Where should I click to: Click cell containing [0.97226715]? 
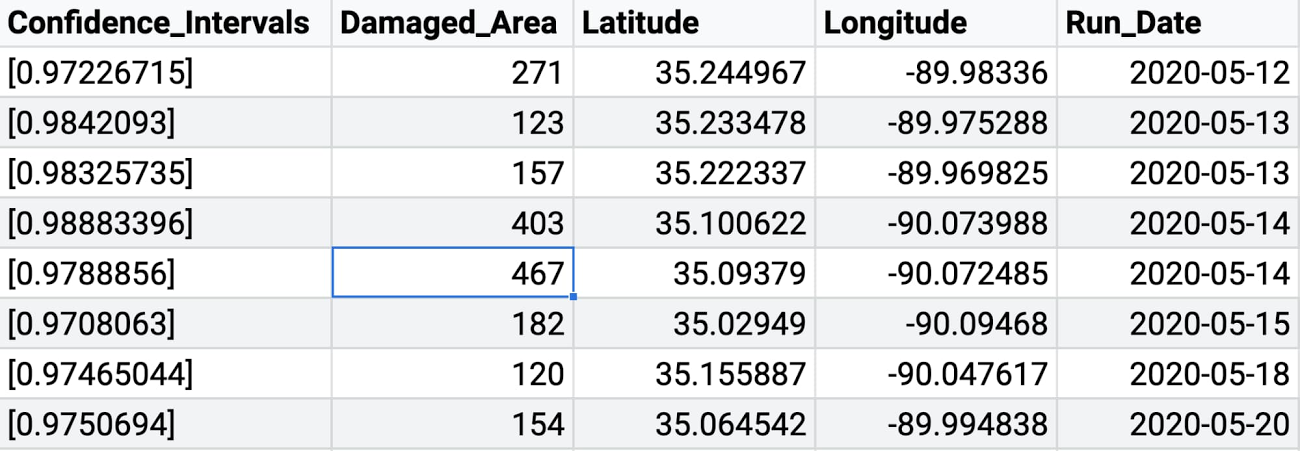pos(165,72)
